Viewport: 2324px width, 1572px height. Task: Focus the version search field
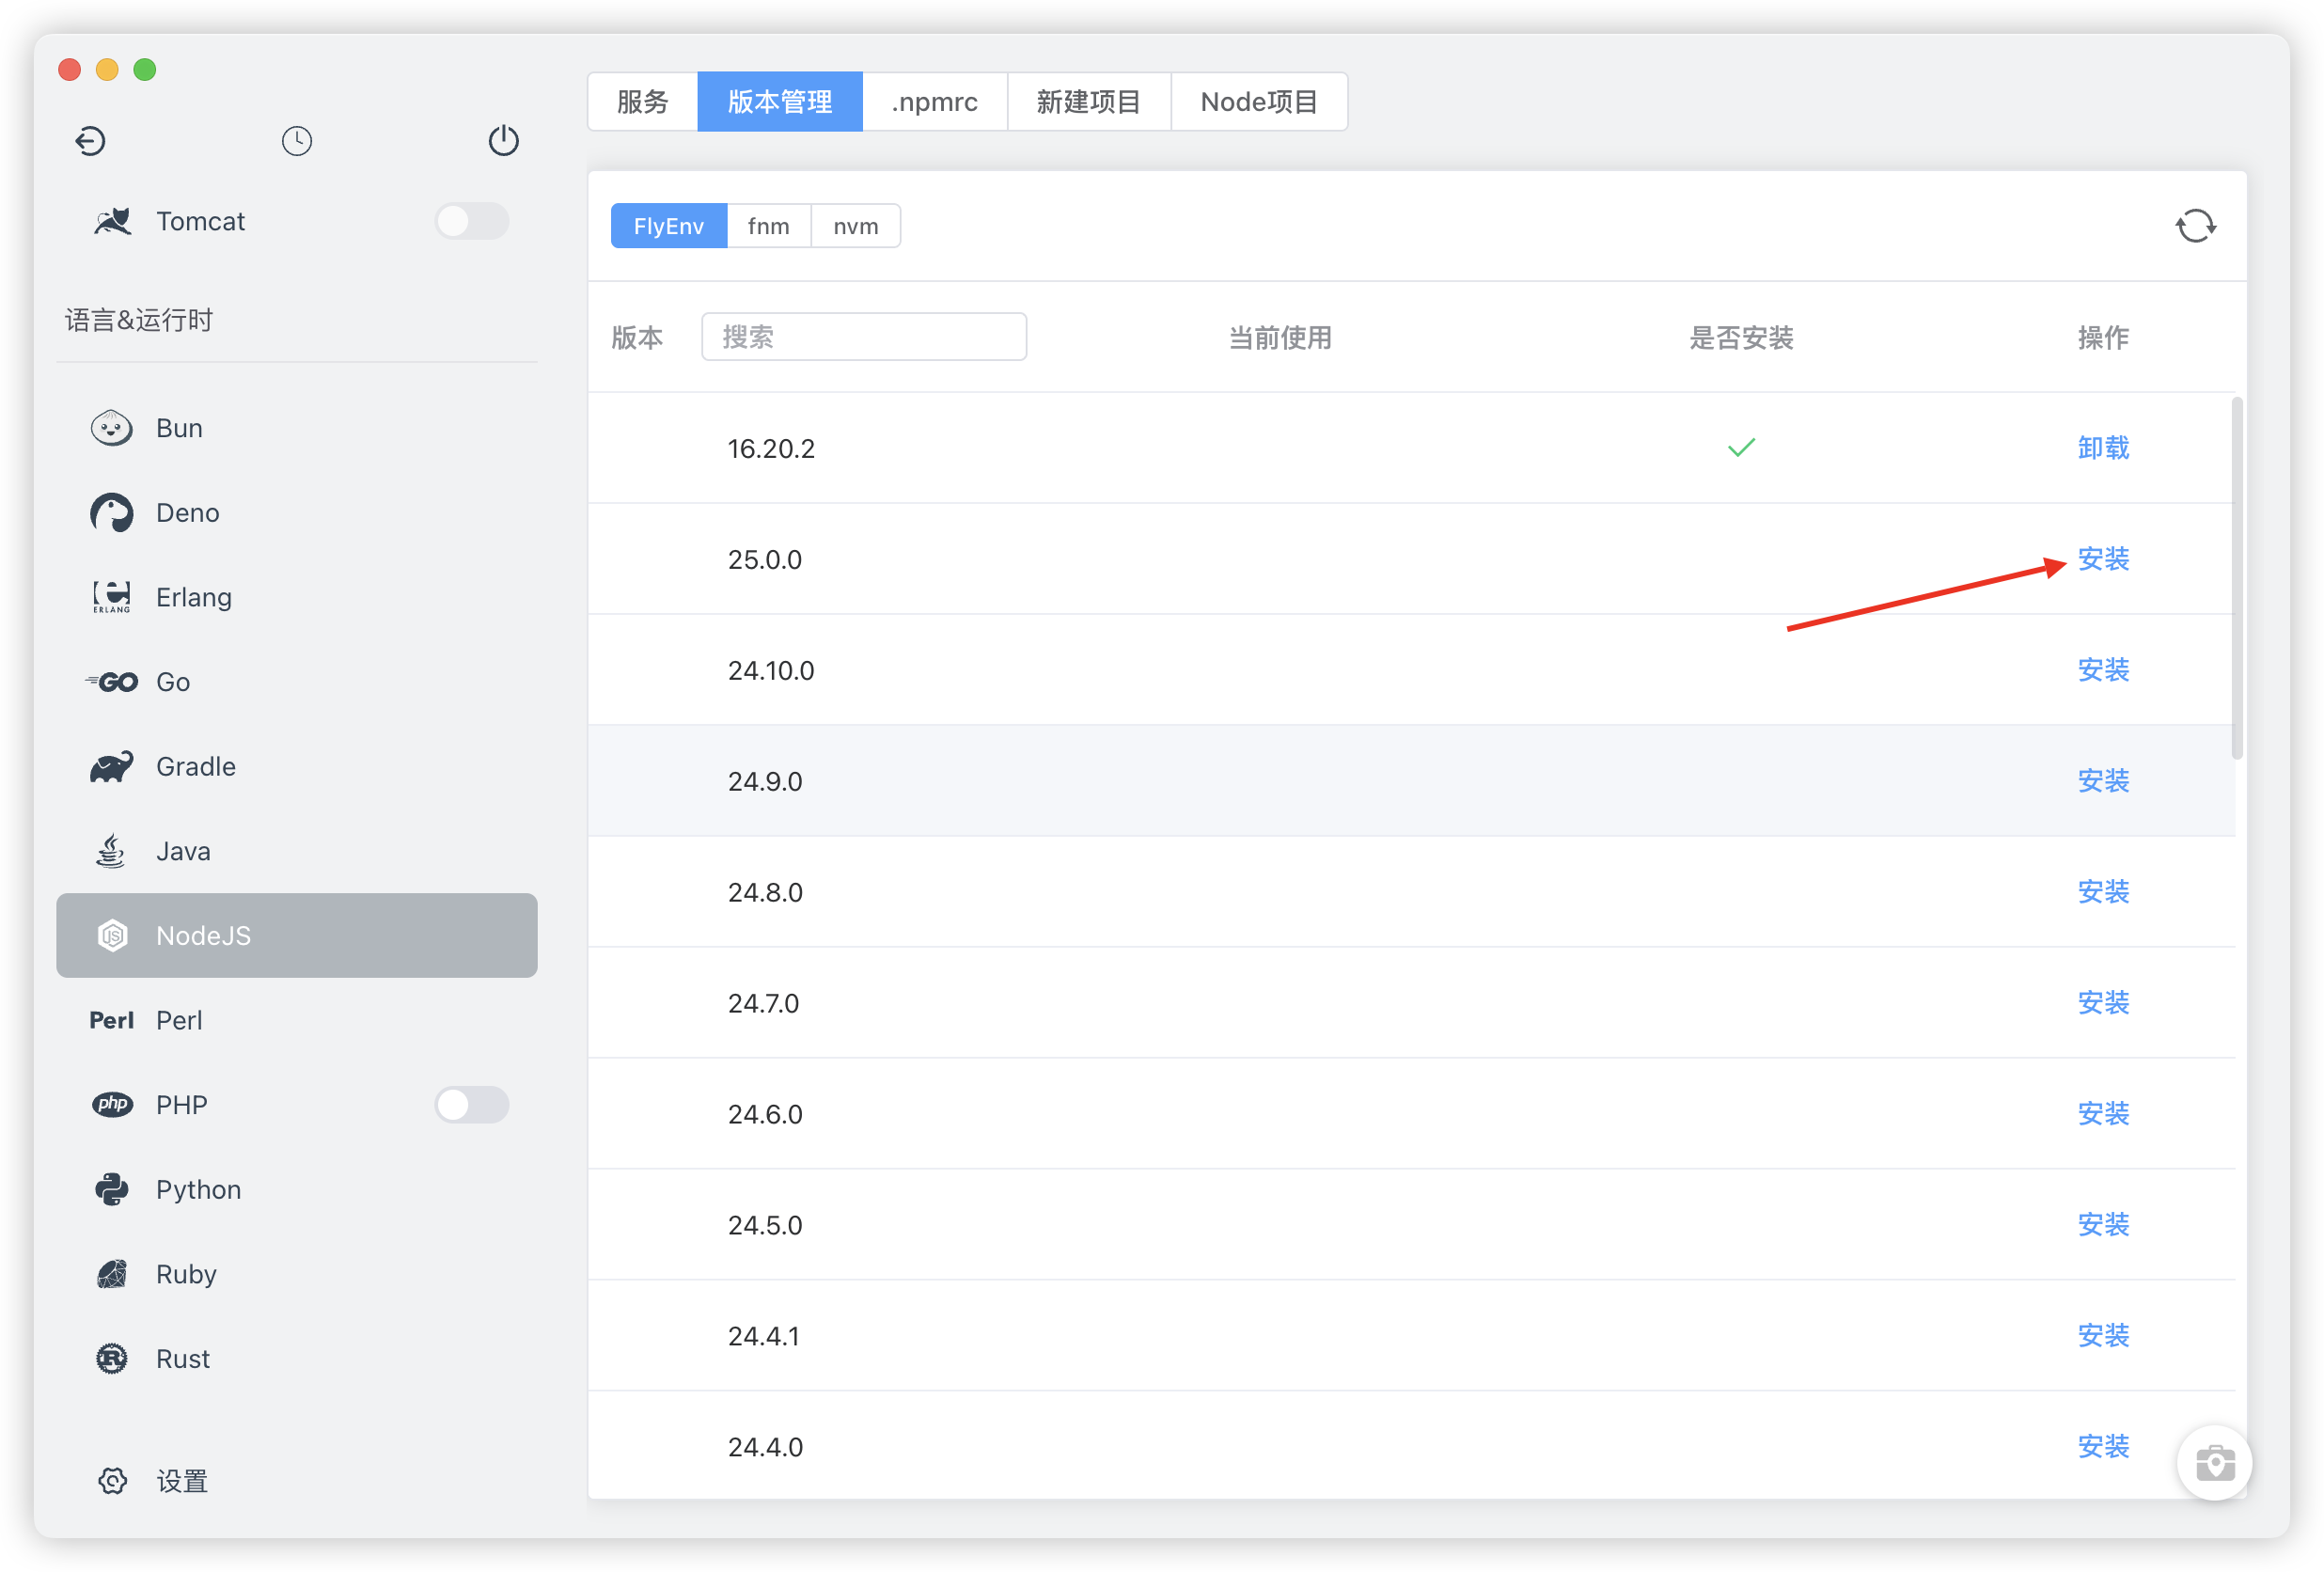pos(864,337)
